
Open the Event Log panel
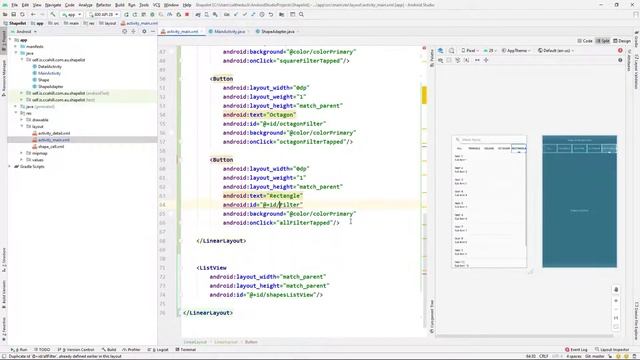coord(576,350)
